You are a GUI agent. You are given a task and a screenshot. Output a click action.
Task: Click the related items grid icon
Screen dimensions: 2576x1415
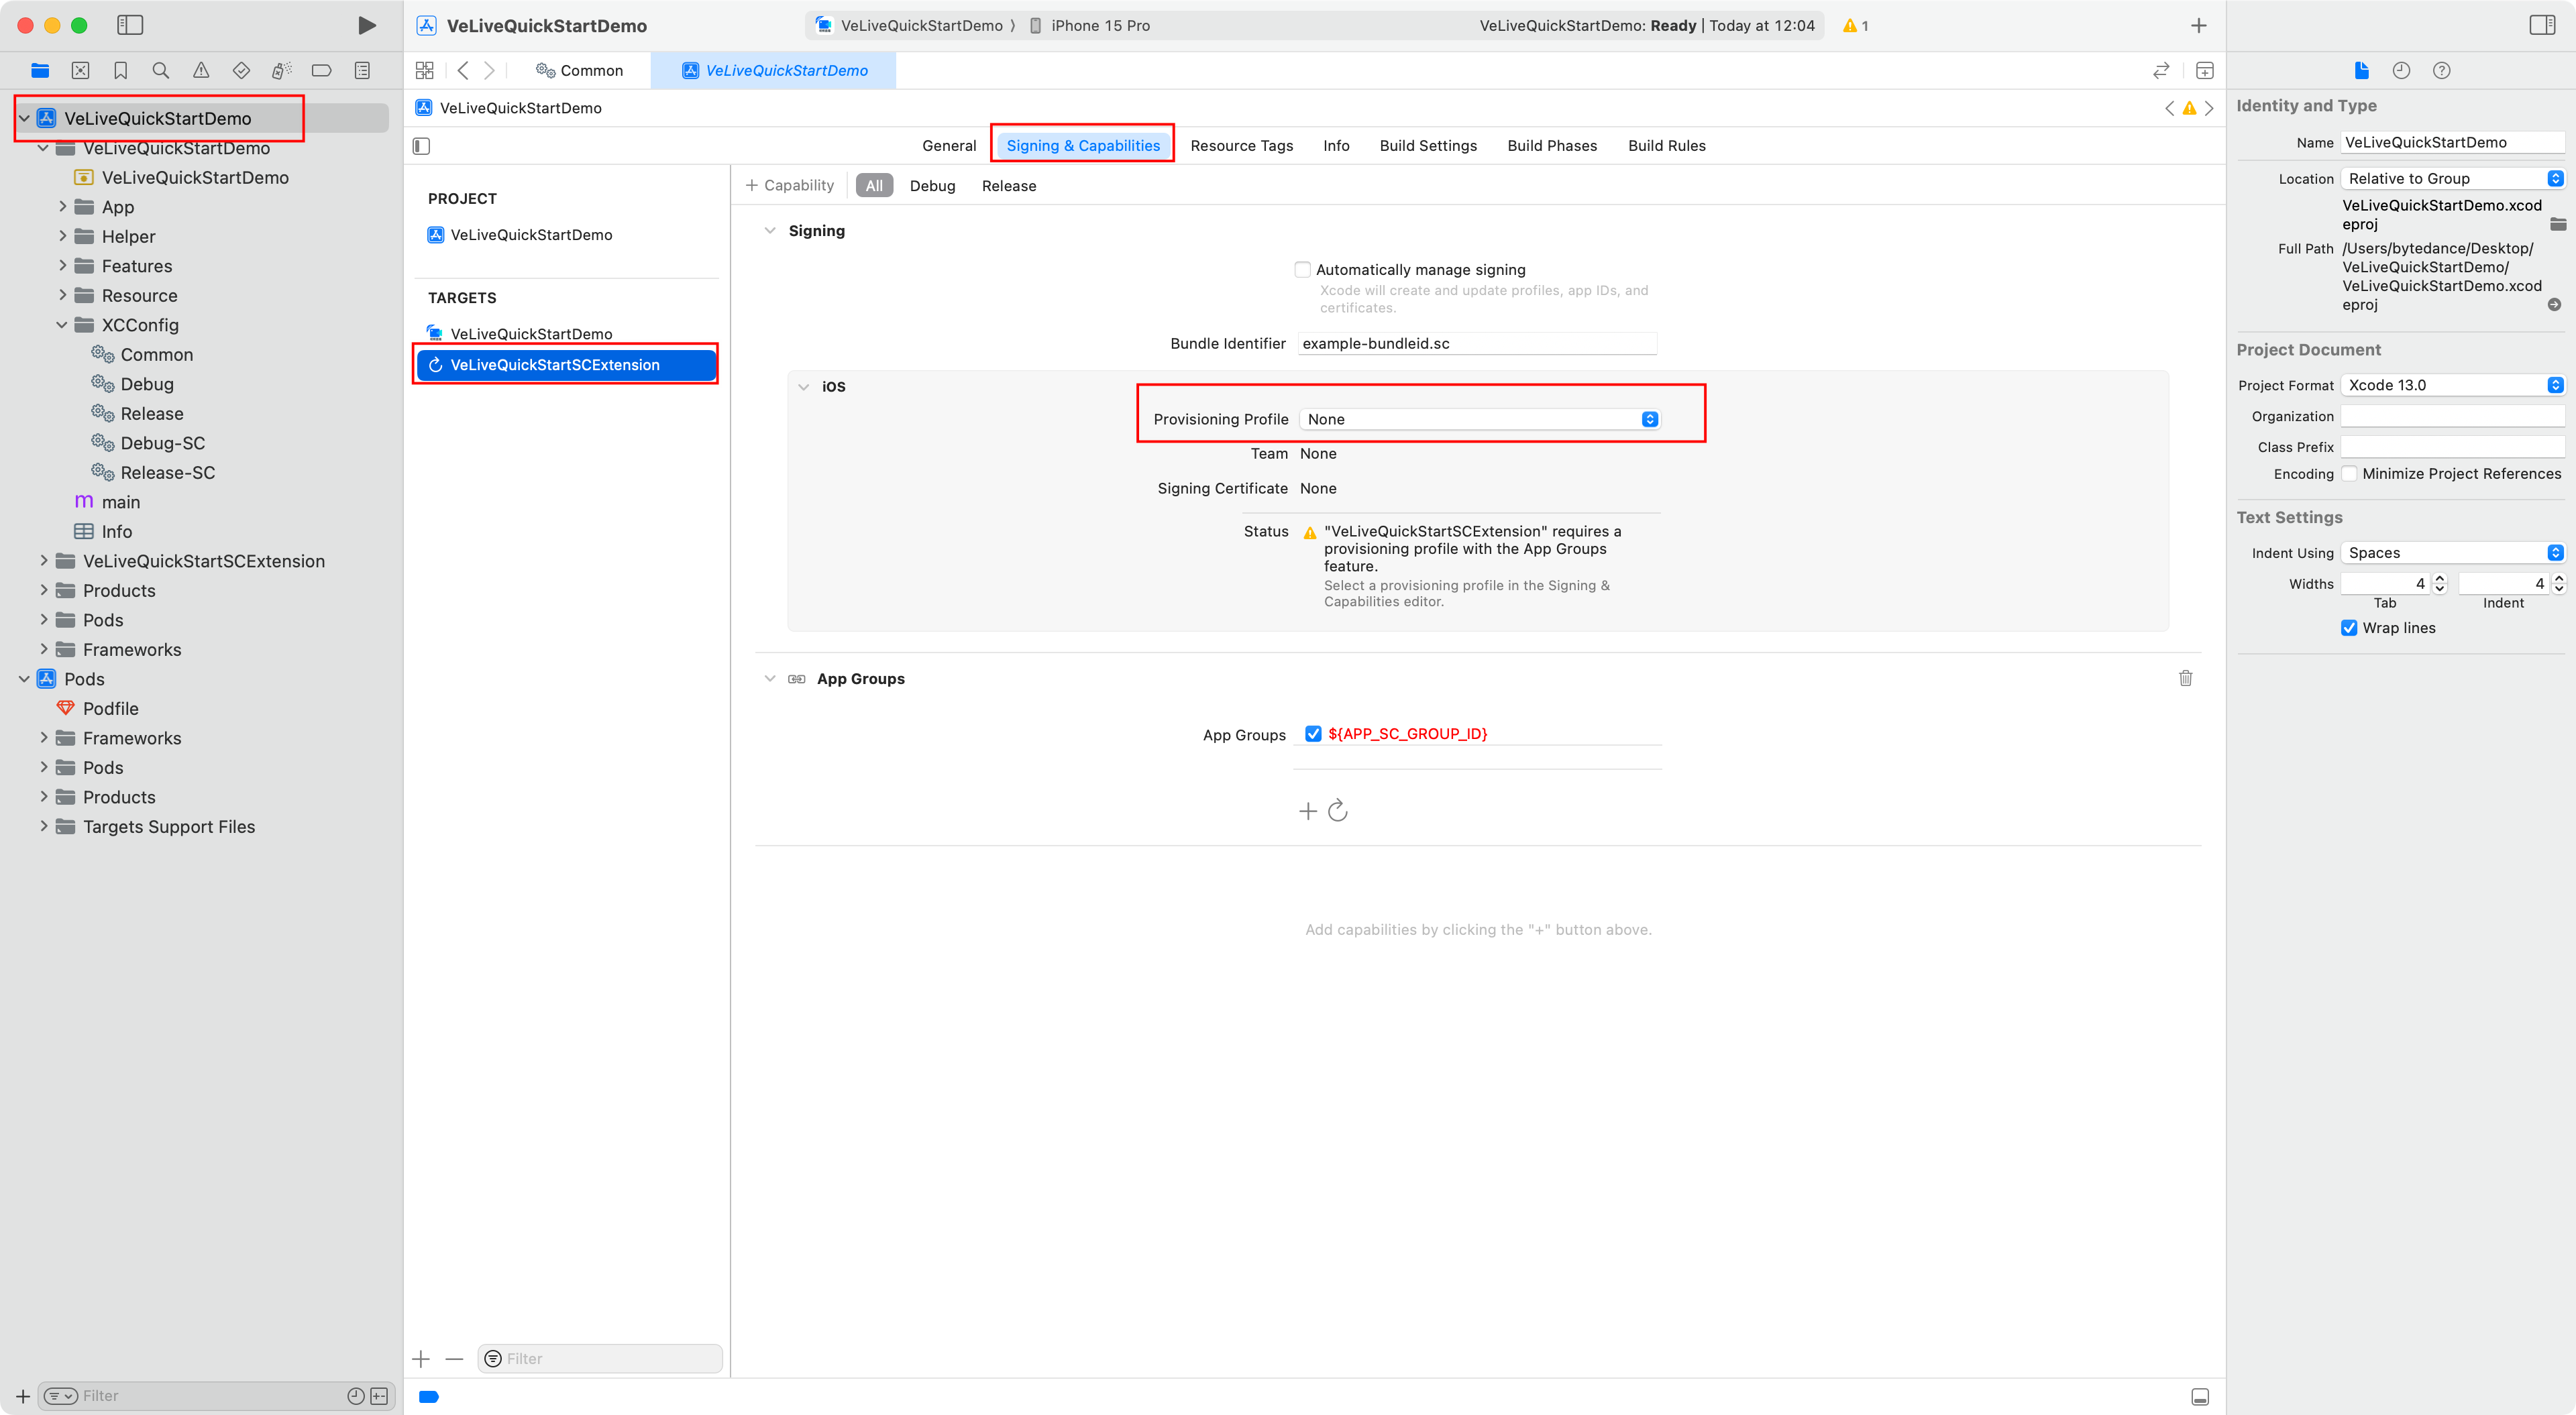click(x=424, y=70)
